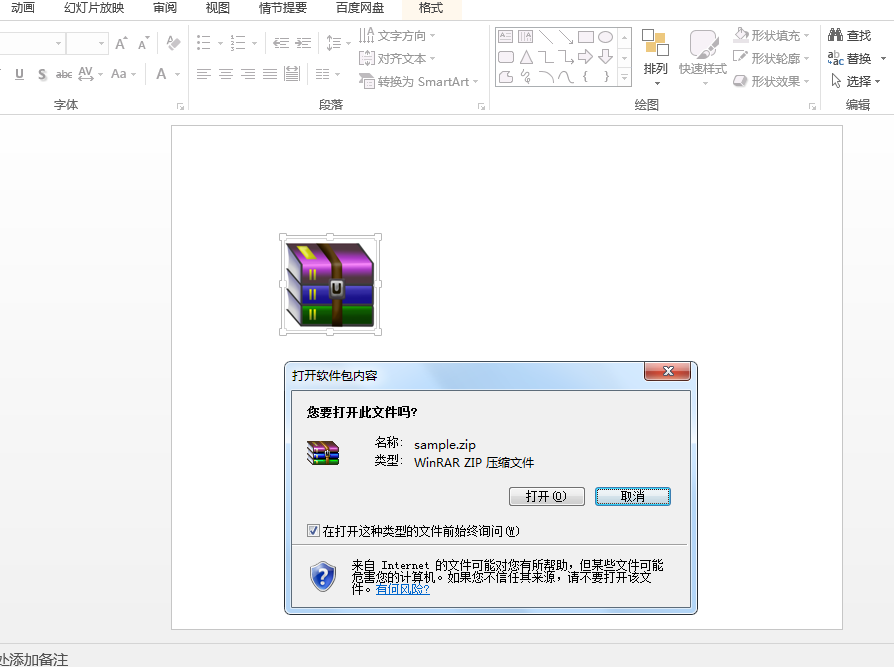Open the 视图 view tab
The image size is (894, 667).
(217, 8)
